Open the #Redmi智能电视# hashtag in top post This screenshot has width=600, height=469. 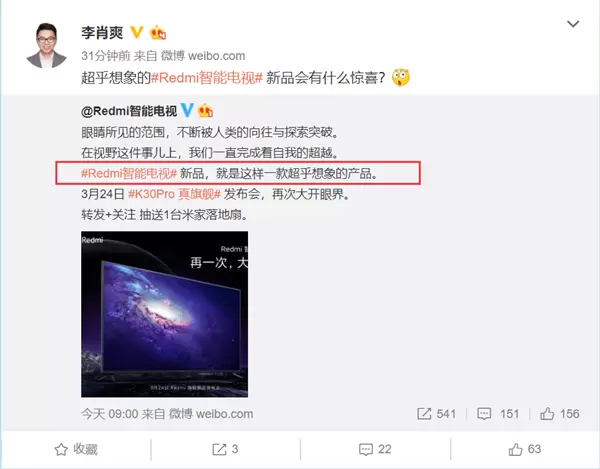tap(207, 78)
